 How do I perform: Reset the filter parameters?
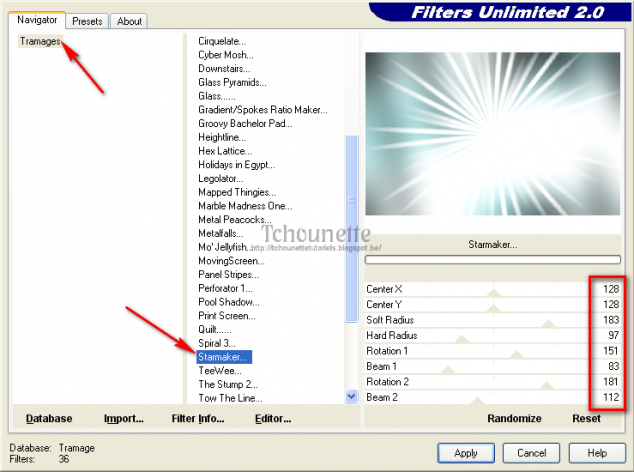[586, 419]
